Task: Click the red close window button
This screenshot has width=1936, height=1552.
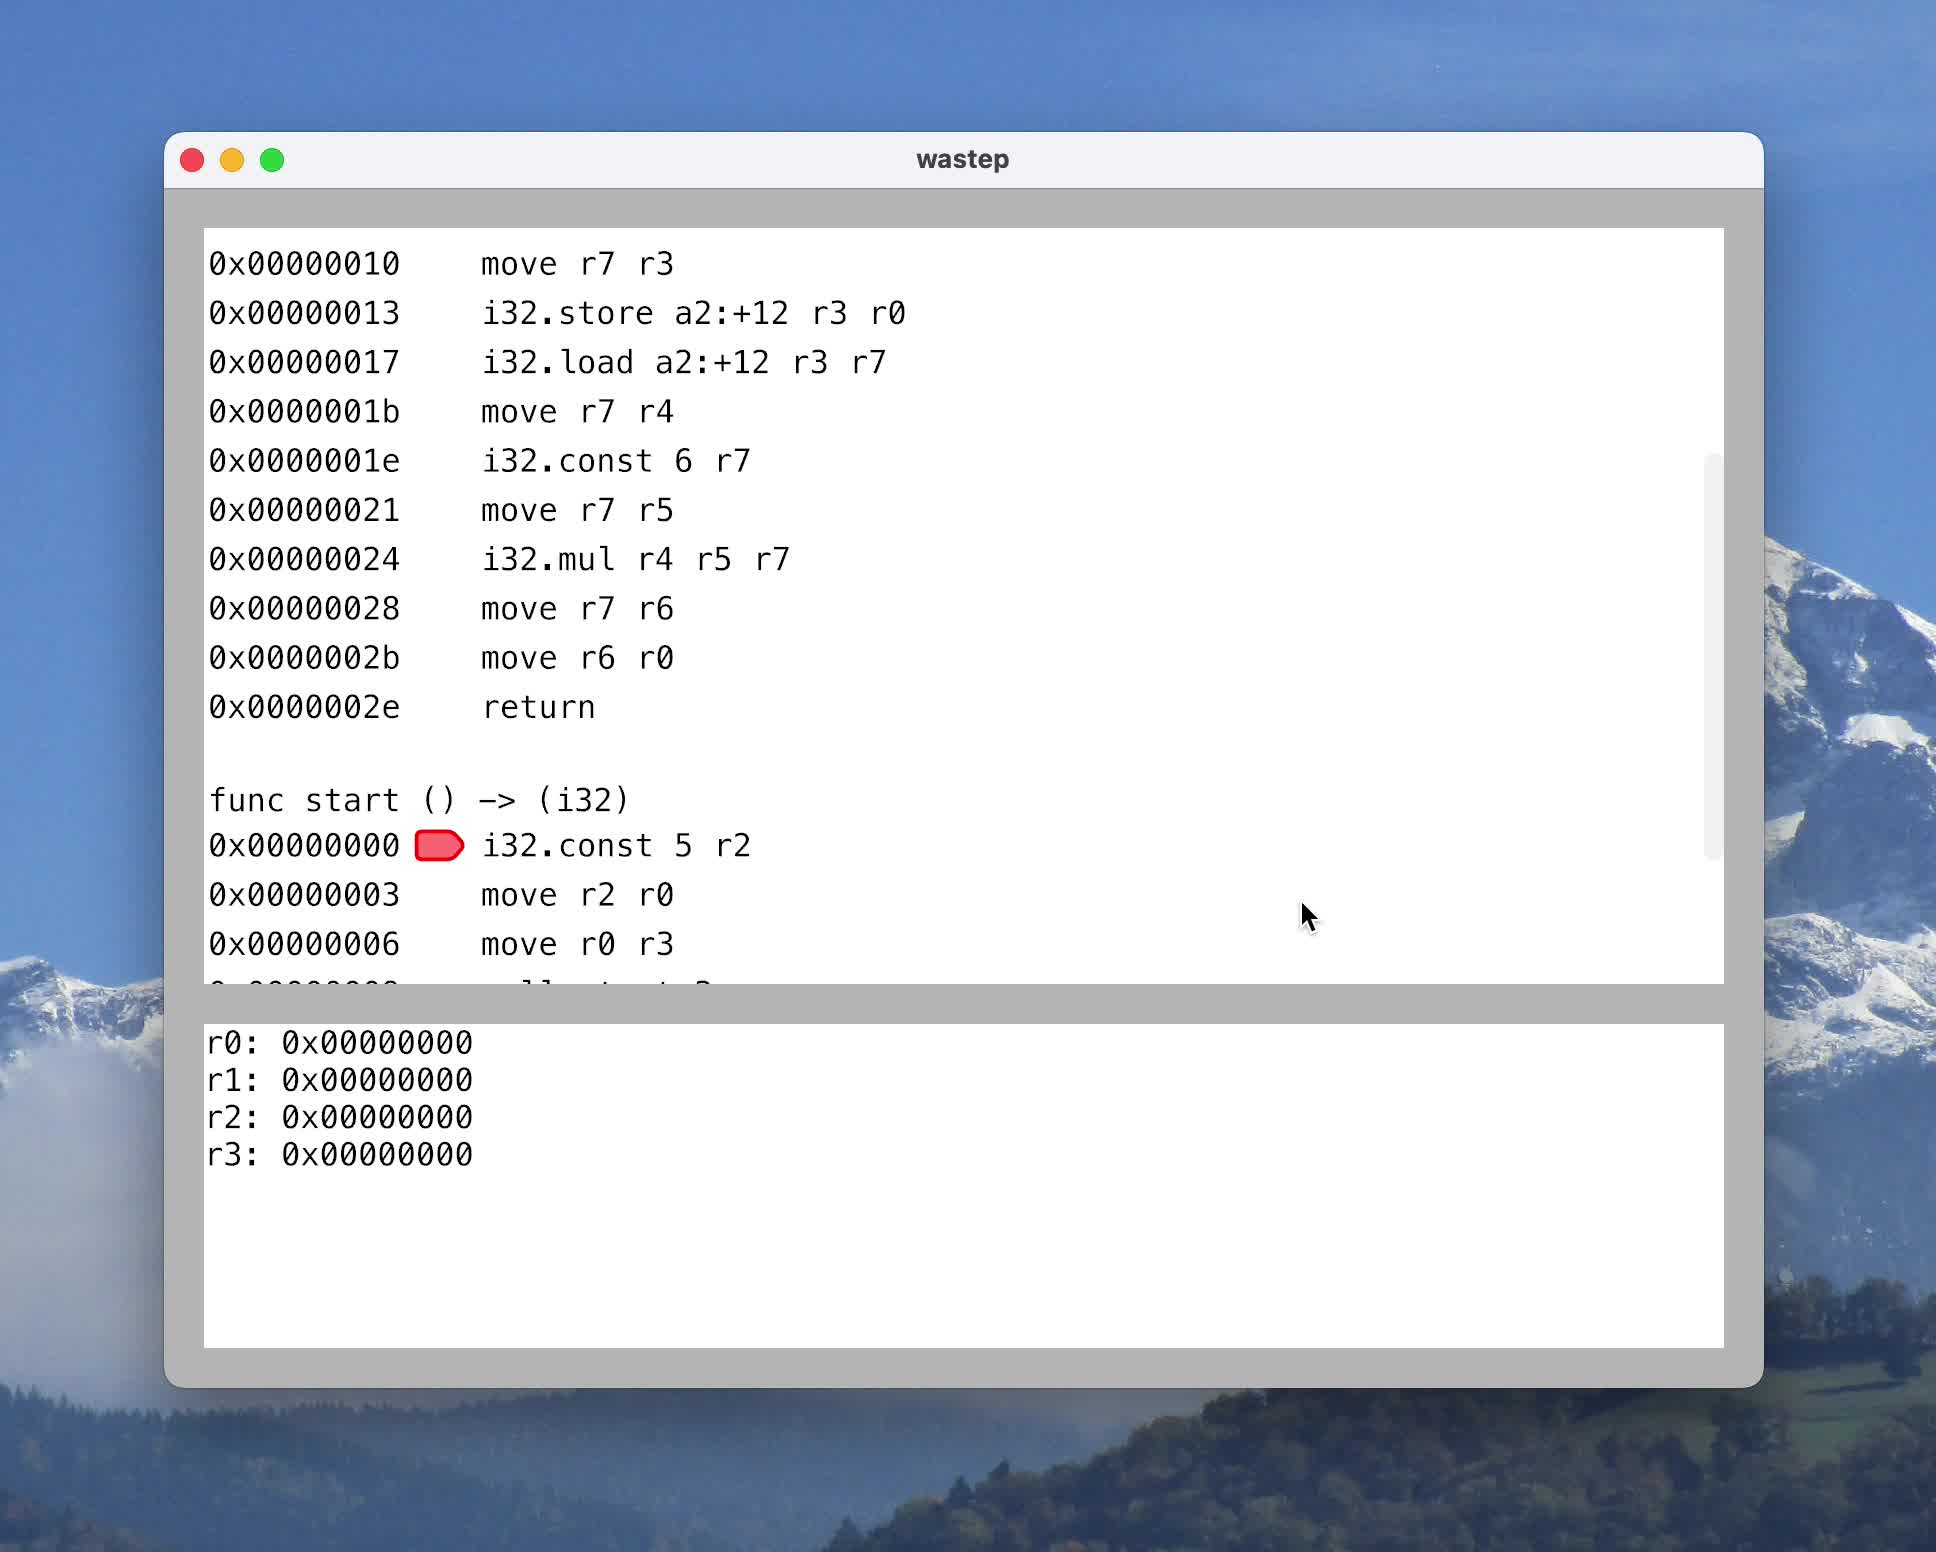Action: pos(192,160)
